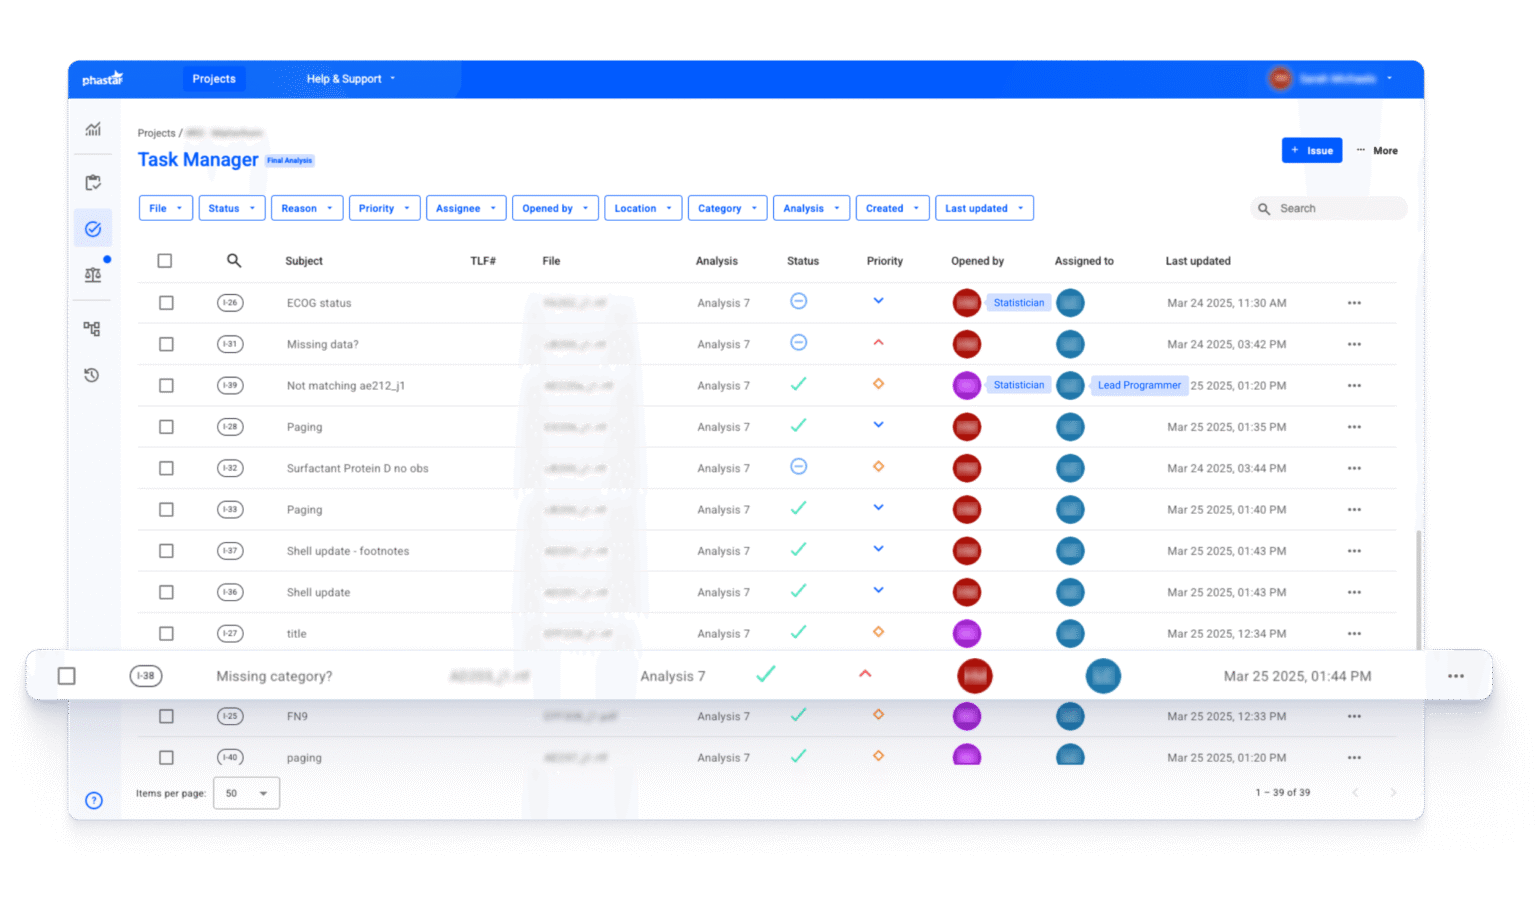
Task: Click the Lead Programmer assignee tag
Action: point(1139,385)
